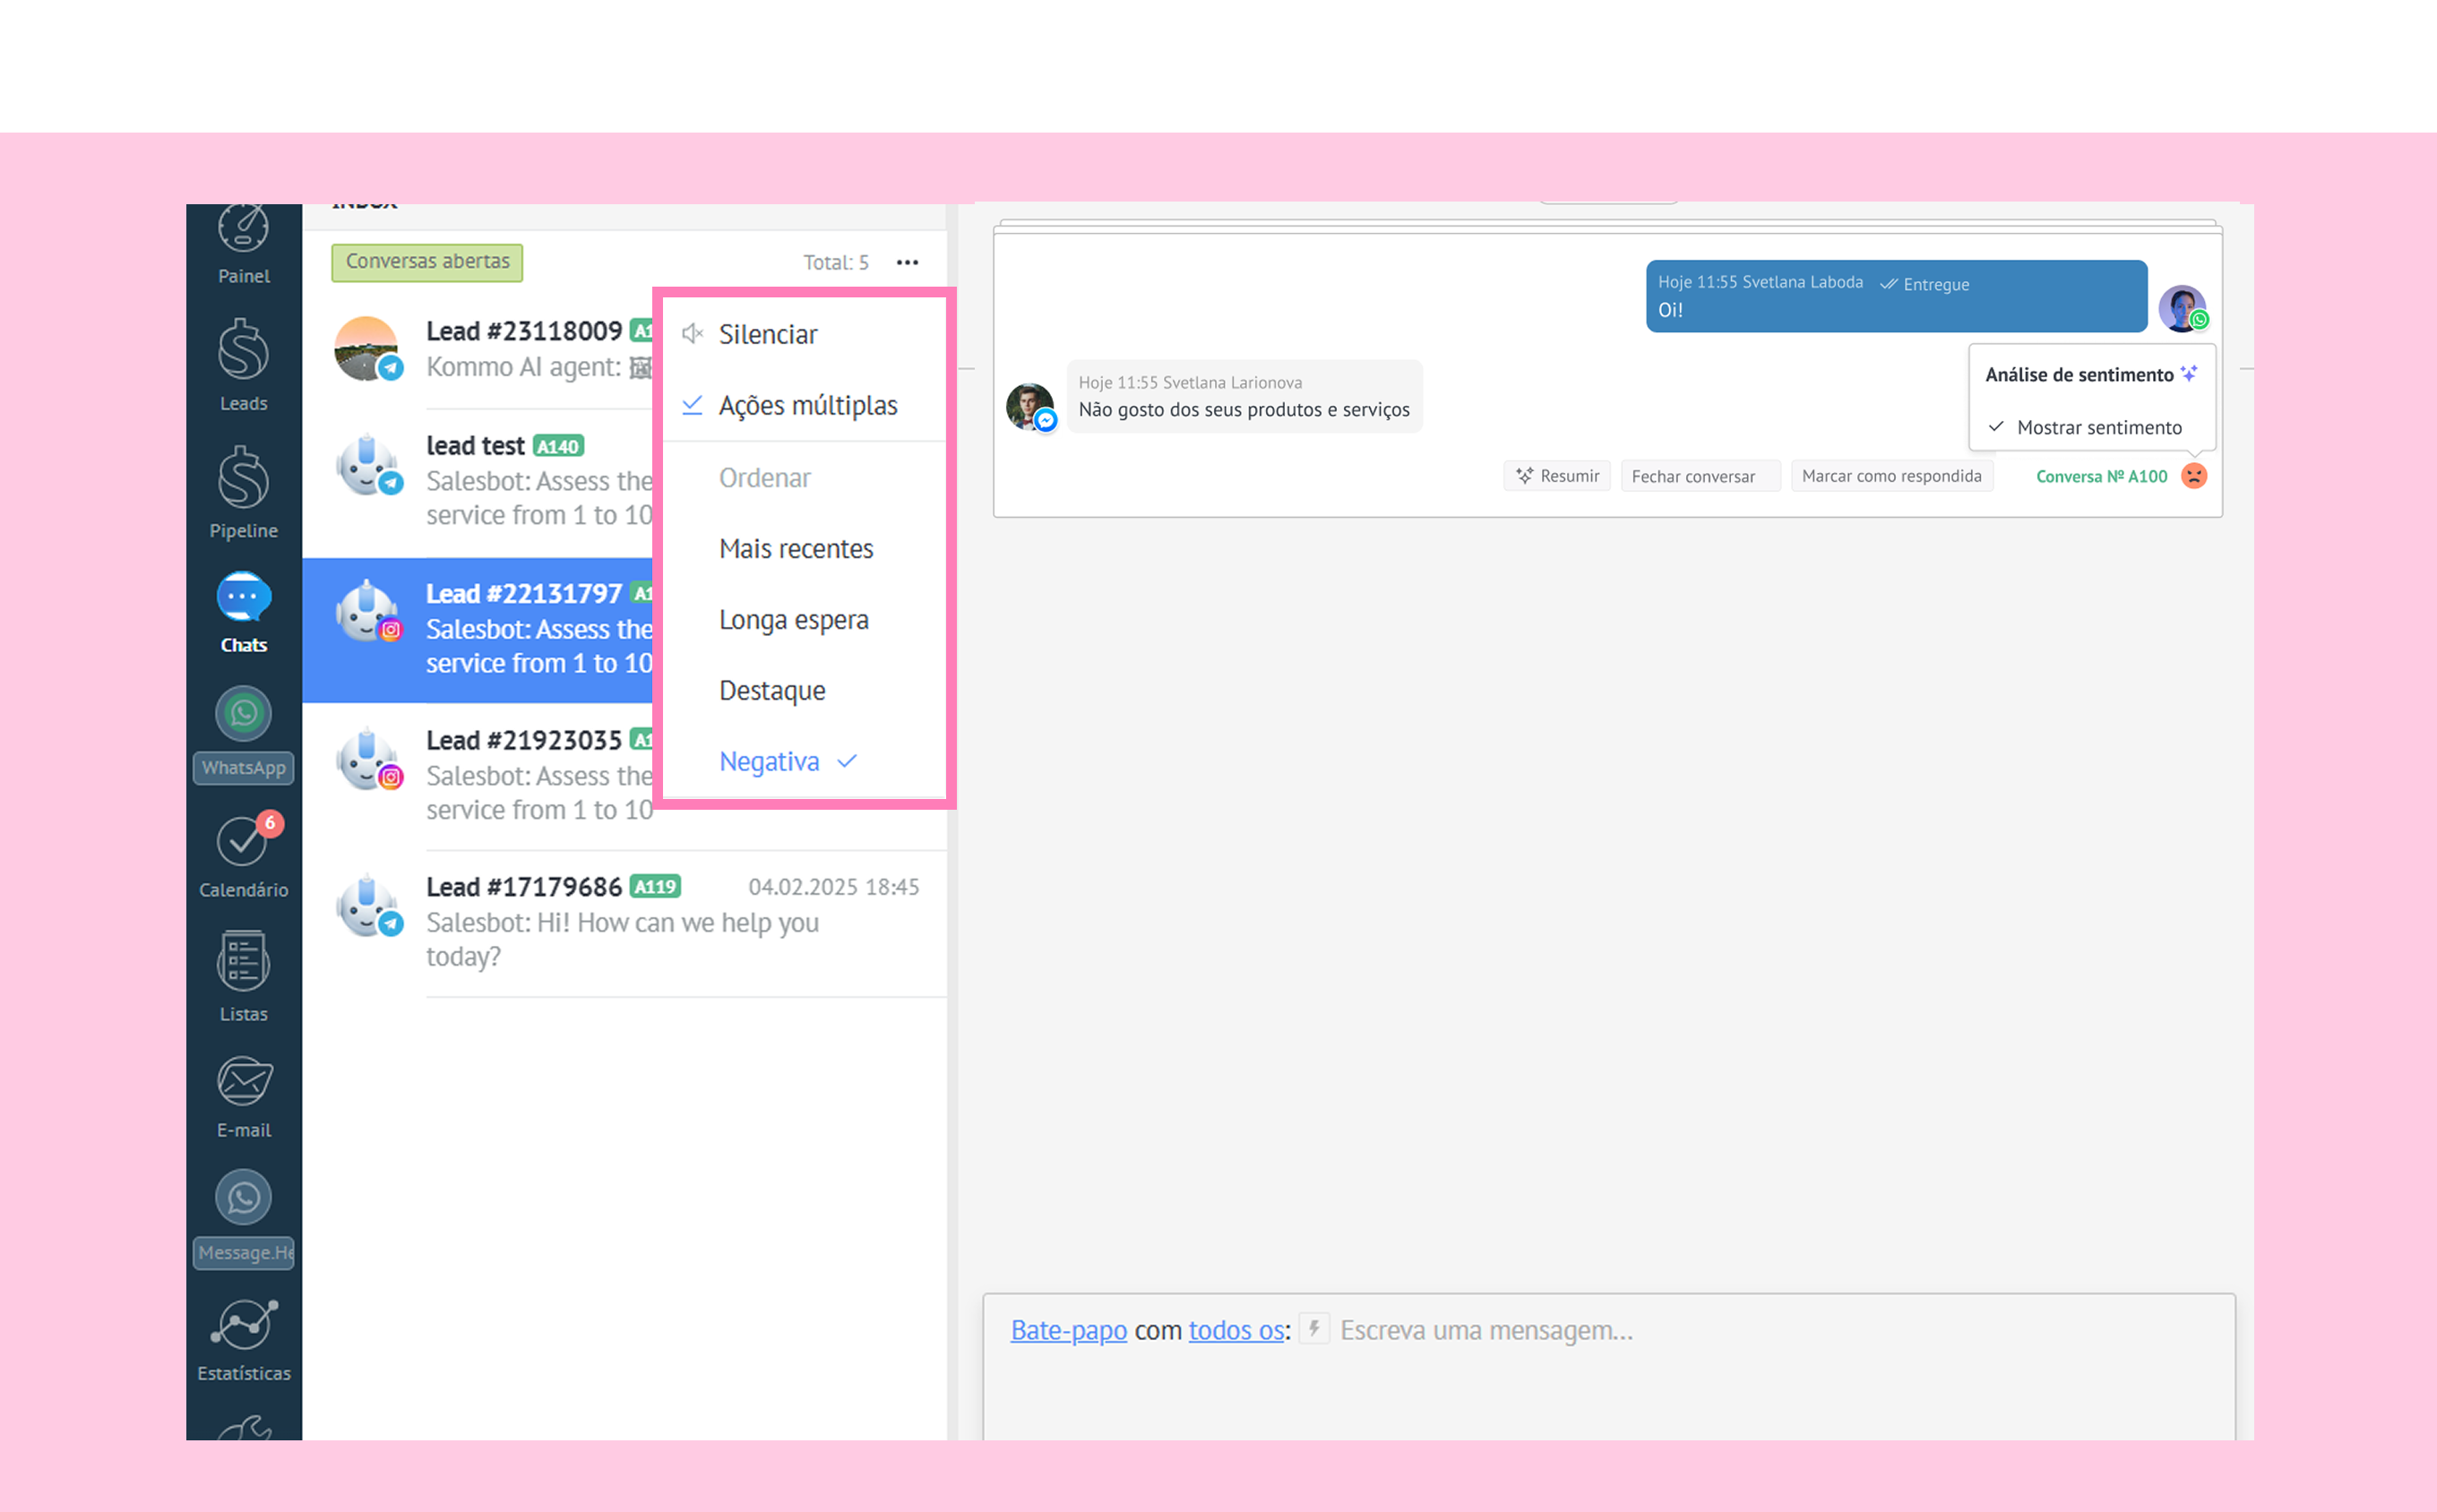
Task: Click the Bate-papo link in message box
Action: 1068,1330
